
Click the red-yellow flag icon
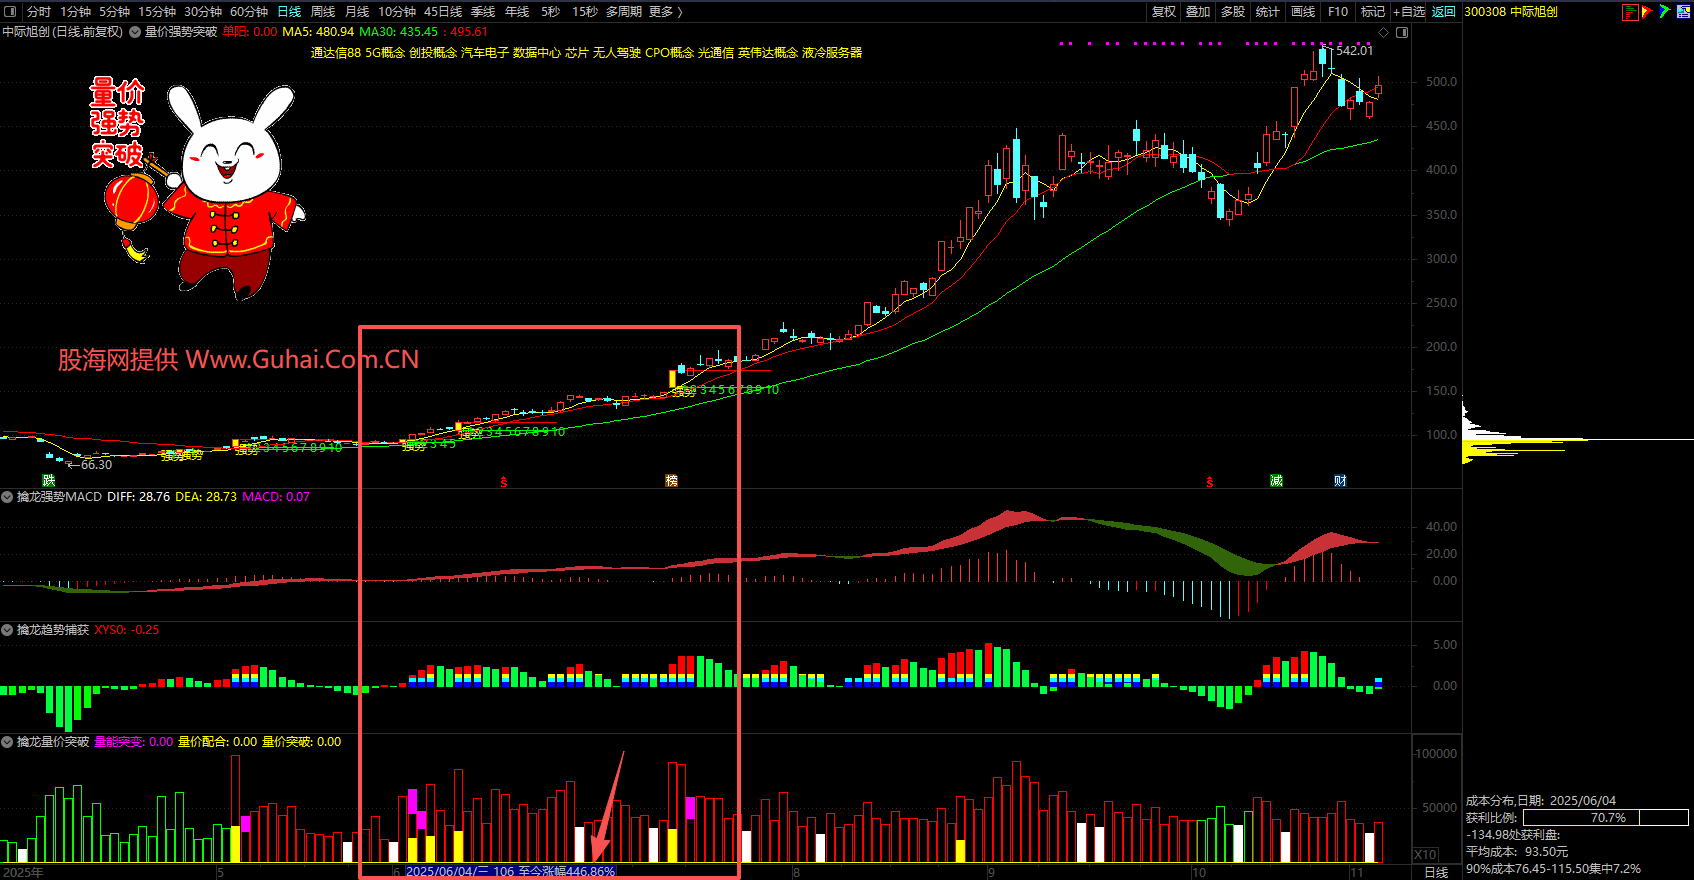coord(1647,12)
